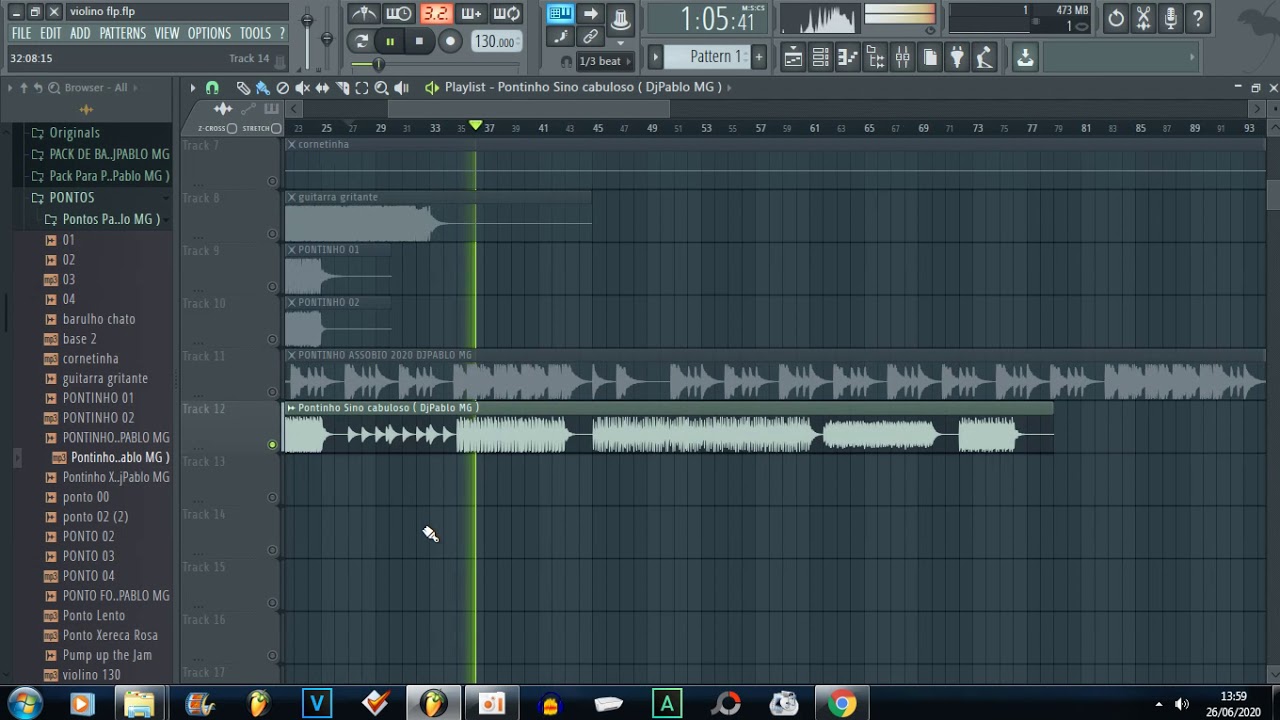Select the Draw pencil tool in Playlist
Image resolution: width=1280 pixels, height=720 pixels.
pyautogui.click(x=243, y=88)
